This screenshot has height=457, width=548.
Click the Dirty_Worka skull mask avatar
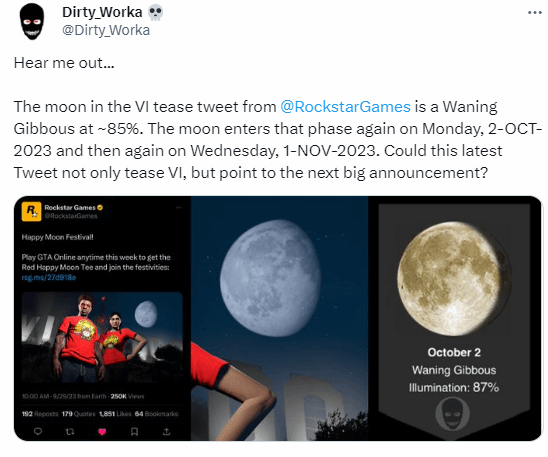pos(32,21)
